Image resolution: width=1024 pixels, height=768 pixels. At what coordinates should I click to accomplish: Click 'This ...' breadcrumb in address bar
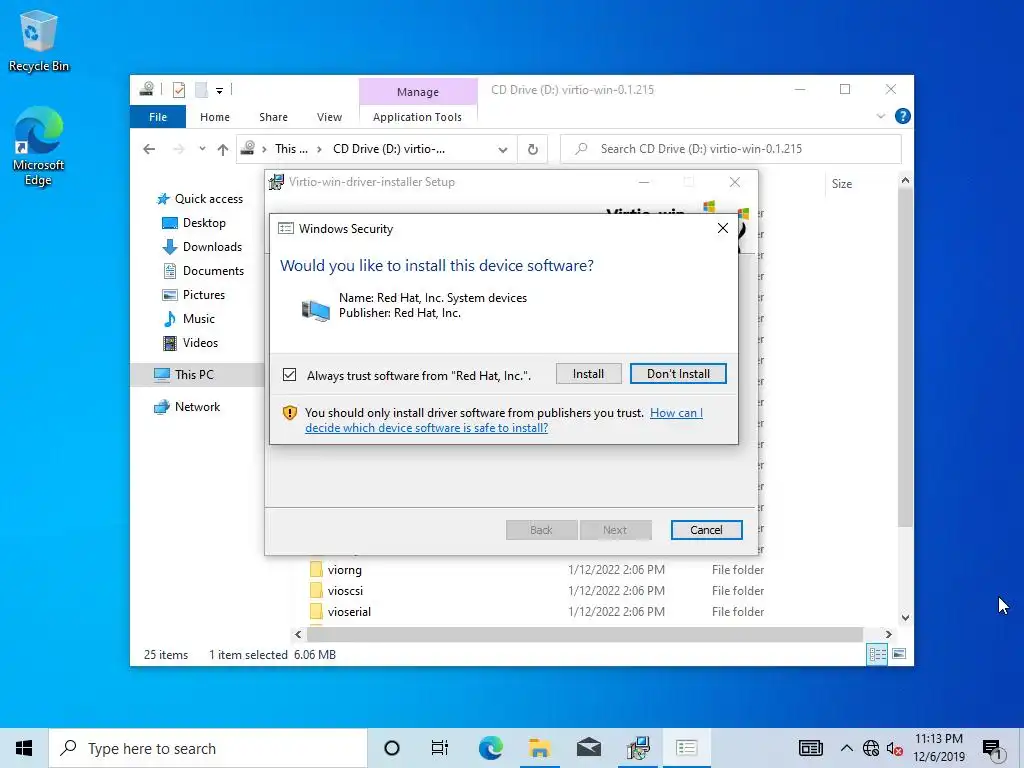tap(291, 149)
